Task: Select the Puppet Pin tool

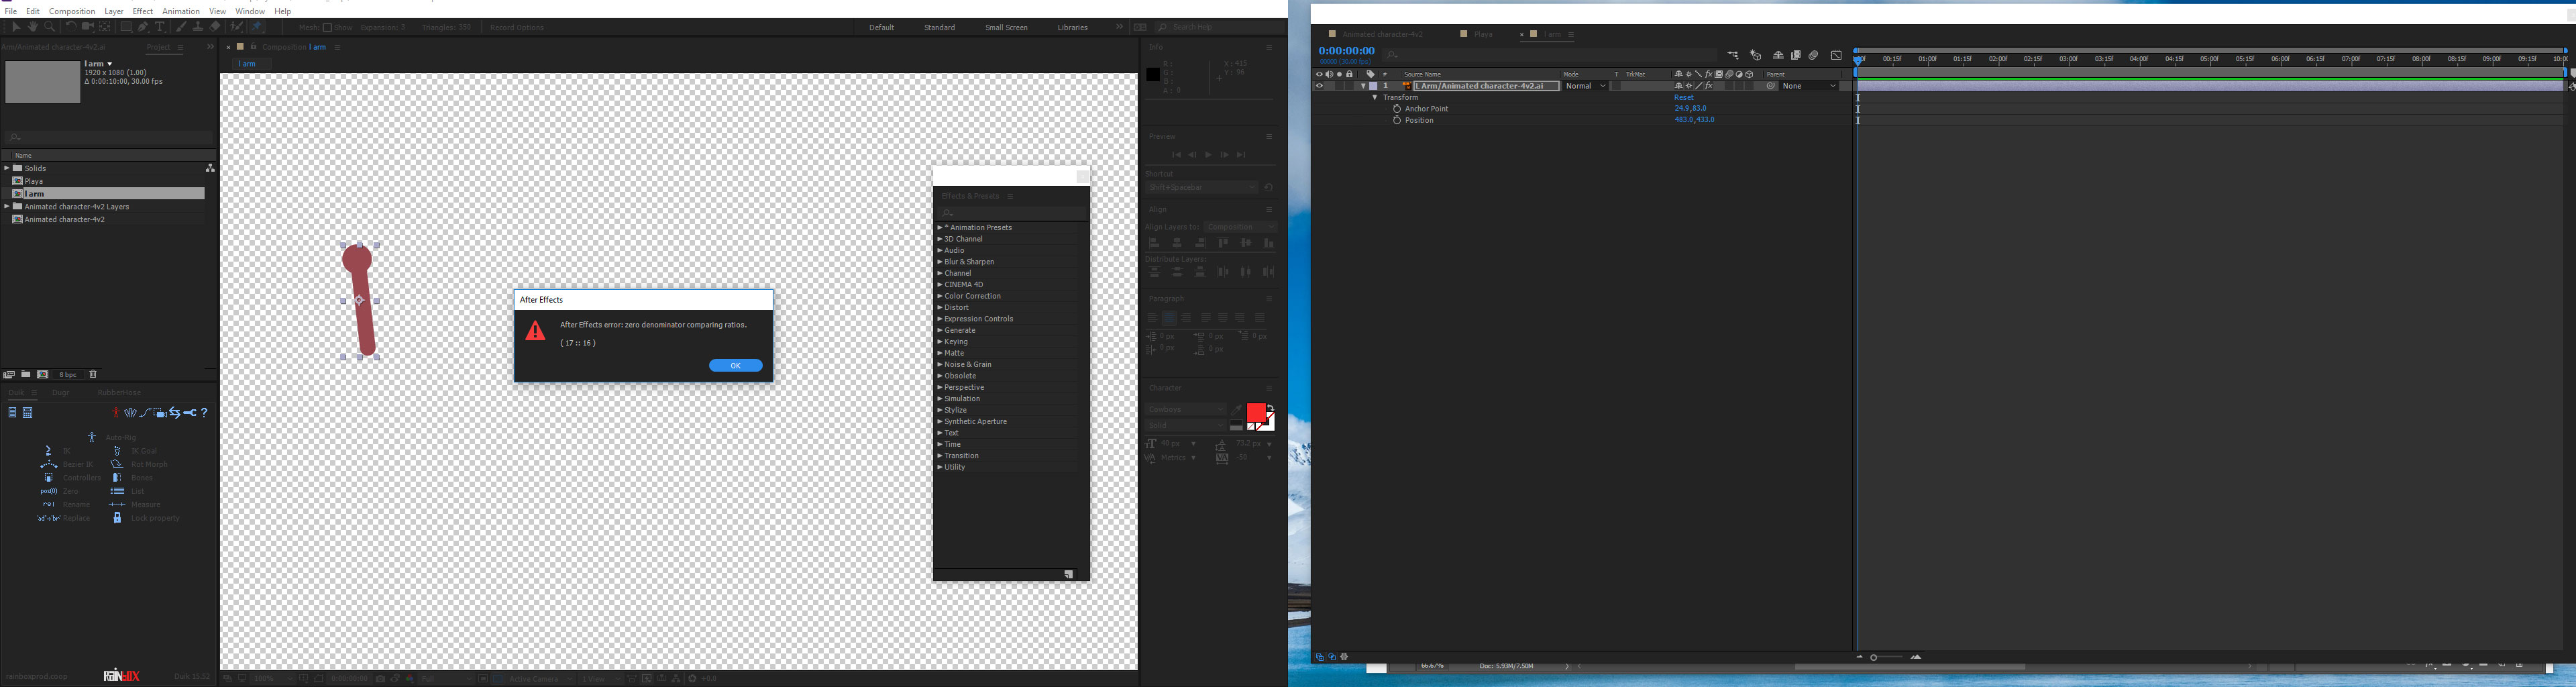Action: (x=257, y=27)
